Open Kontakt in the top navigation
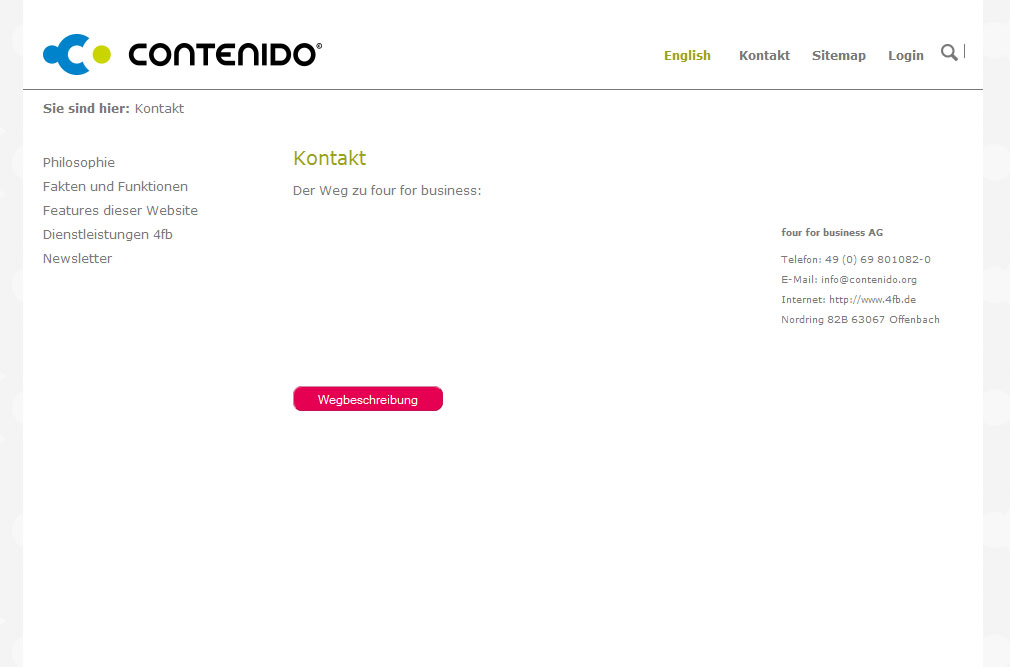Image resolution: width=1010 pixels, height=667 pixels. coord(764,56)
